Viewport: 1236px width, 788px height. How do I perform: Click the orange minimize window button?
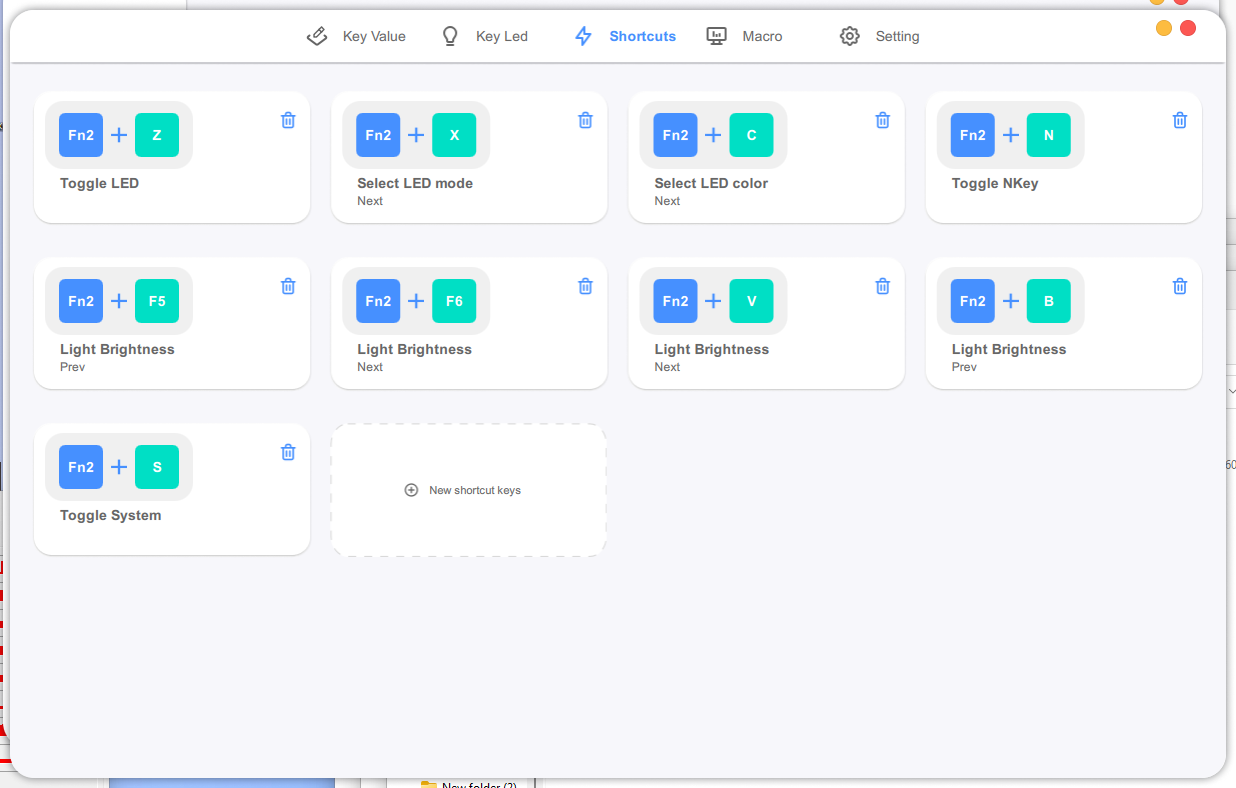[1164, 28]
